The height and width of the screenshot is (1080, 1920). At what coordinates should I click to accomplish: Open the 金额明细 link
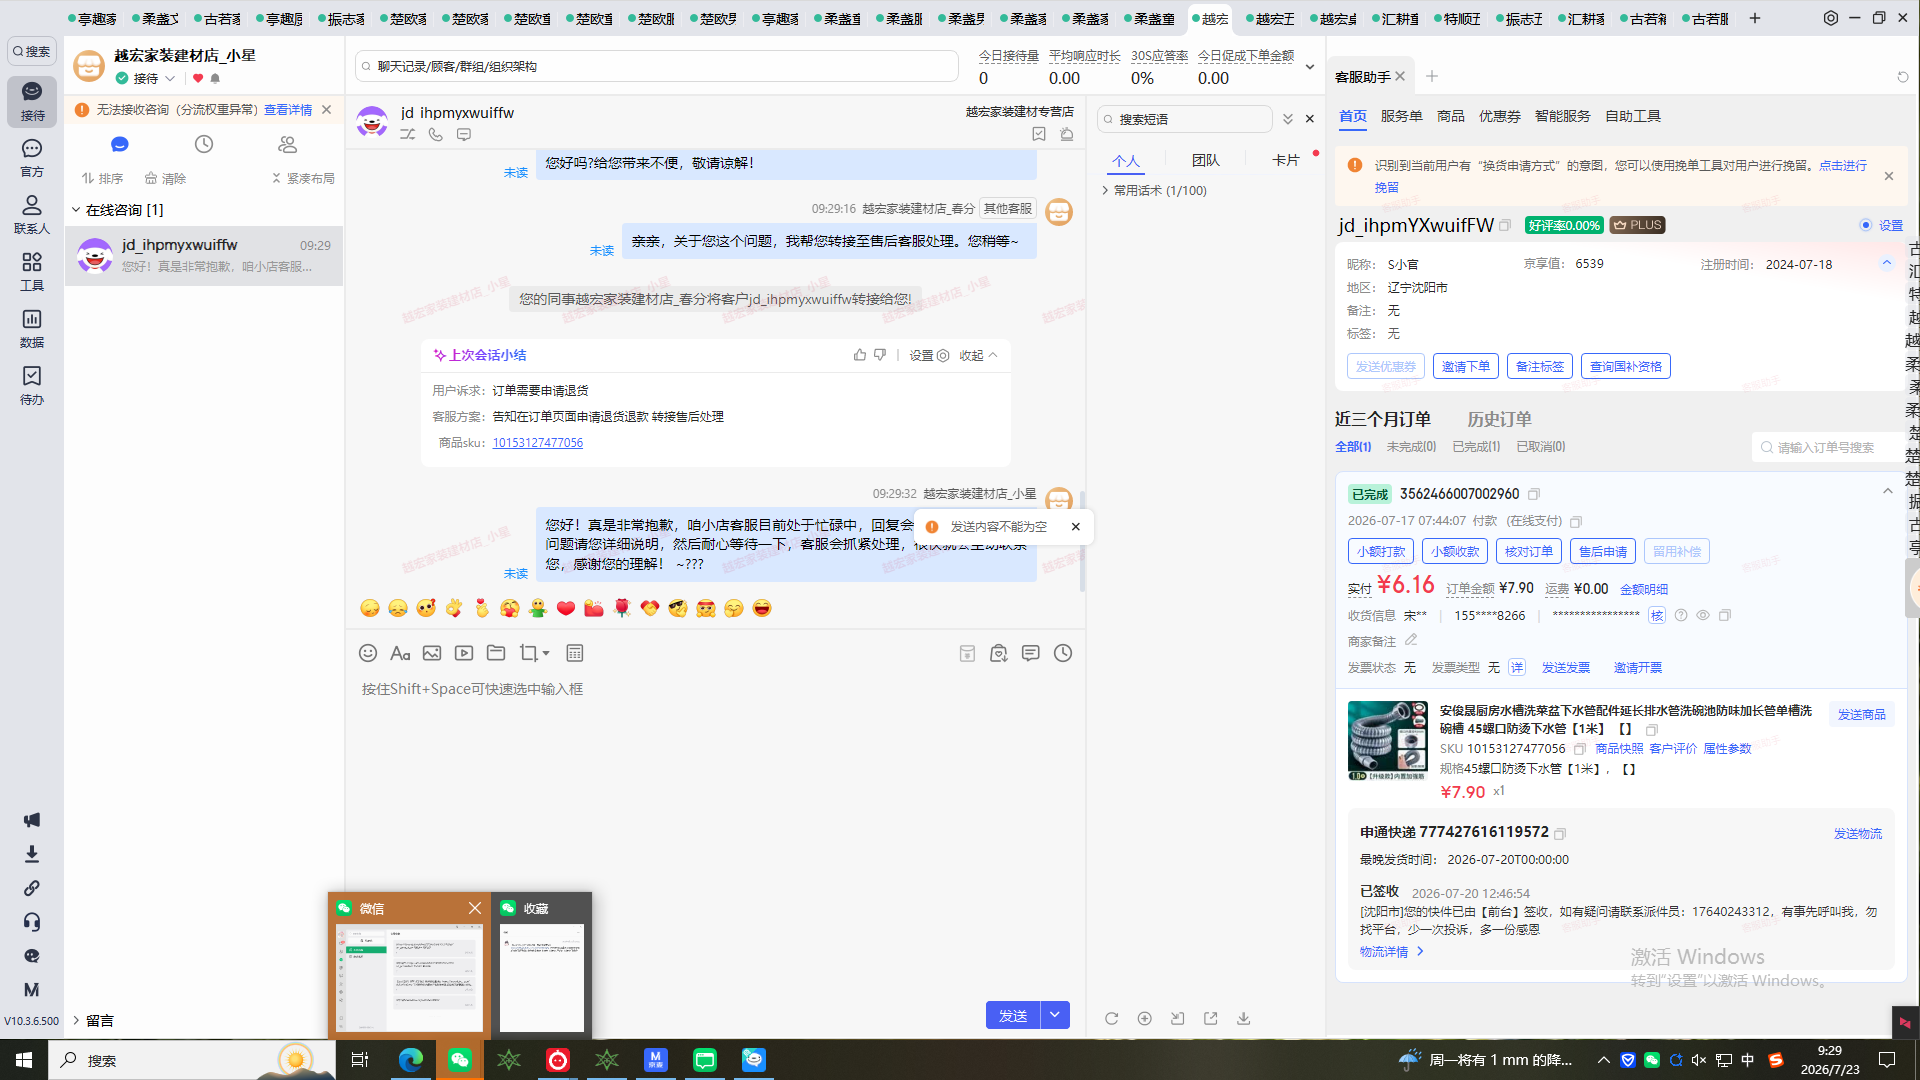click(1644, 589)
